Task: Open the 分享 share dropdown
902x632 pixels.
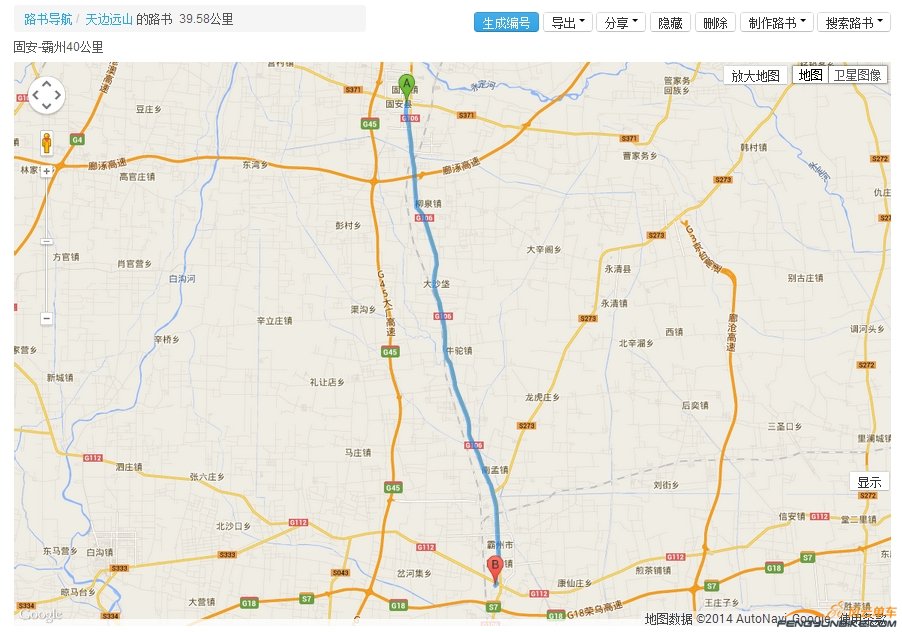Action: [x=620, y=21]
